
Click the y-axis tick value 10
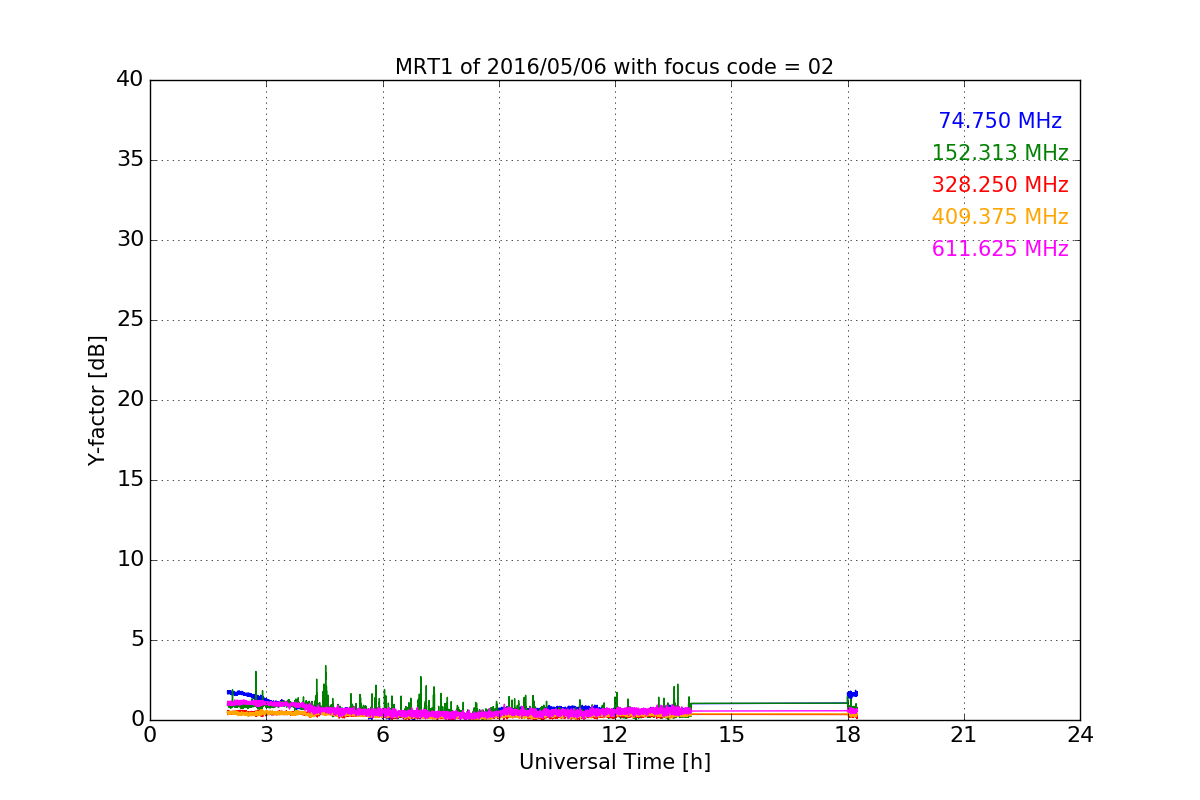coord(130,560)
